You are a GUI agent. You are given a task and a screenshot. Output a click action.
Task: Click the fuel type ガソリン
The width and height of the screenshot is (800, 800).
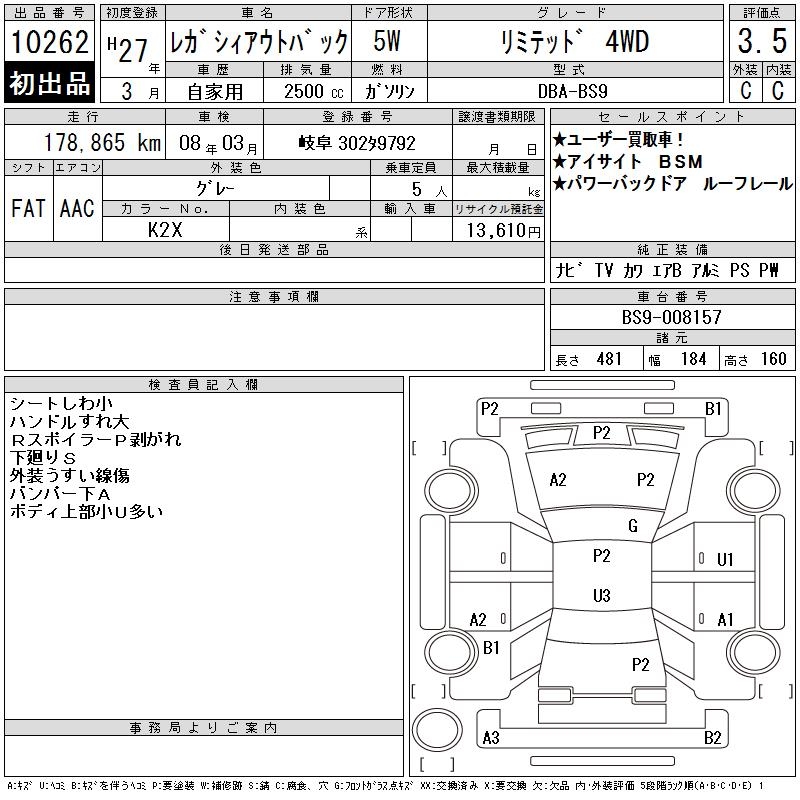(389, 92)
